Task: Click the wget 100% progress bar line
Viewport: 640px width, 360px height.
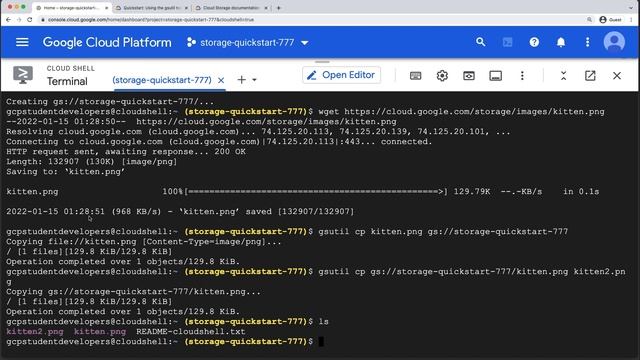Action: pos(302,191)
